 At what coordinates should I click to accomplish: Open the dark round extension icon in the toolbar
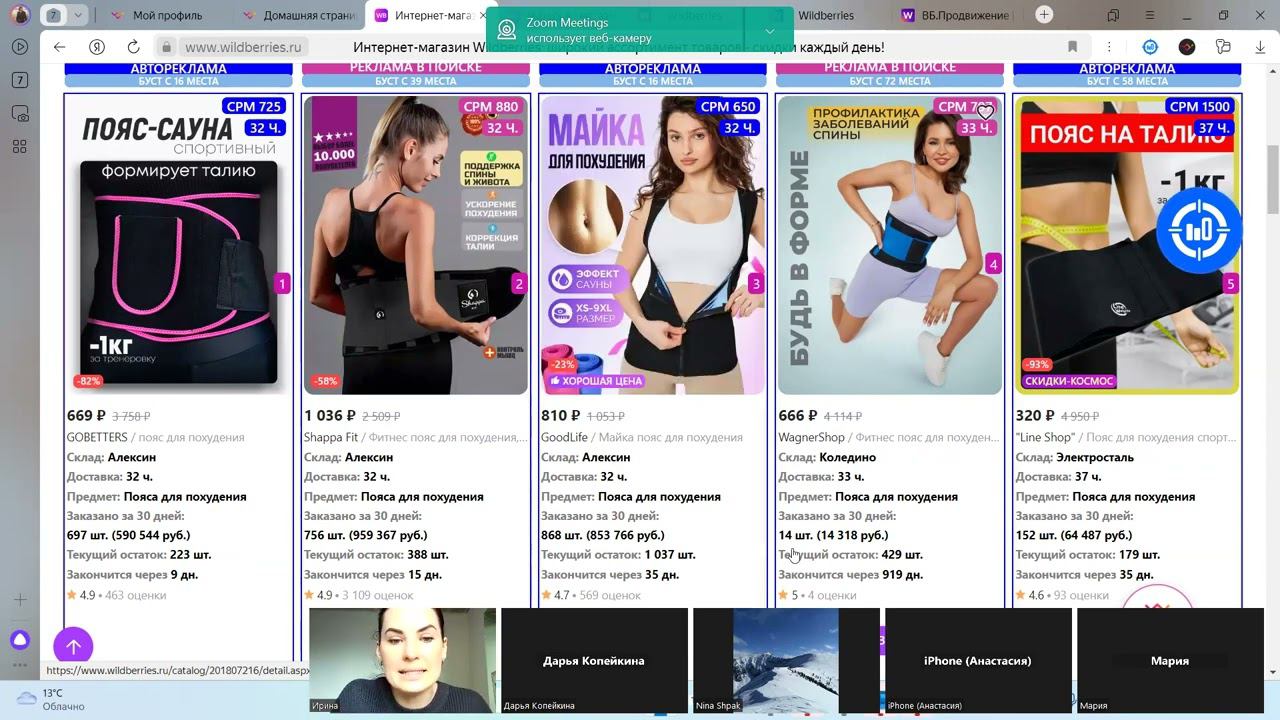pos(1187,47)
